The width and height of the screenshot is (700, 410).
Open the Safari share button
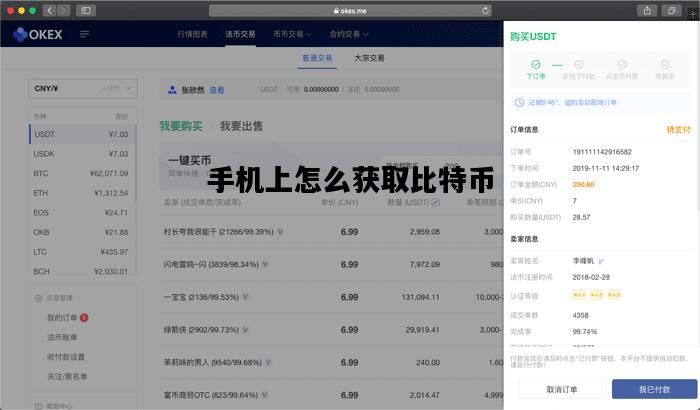click(x=647, y=11)
